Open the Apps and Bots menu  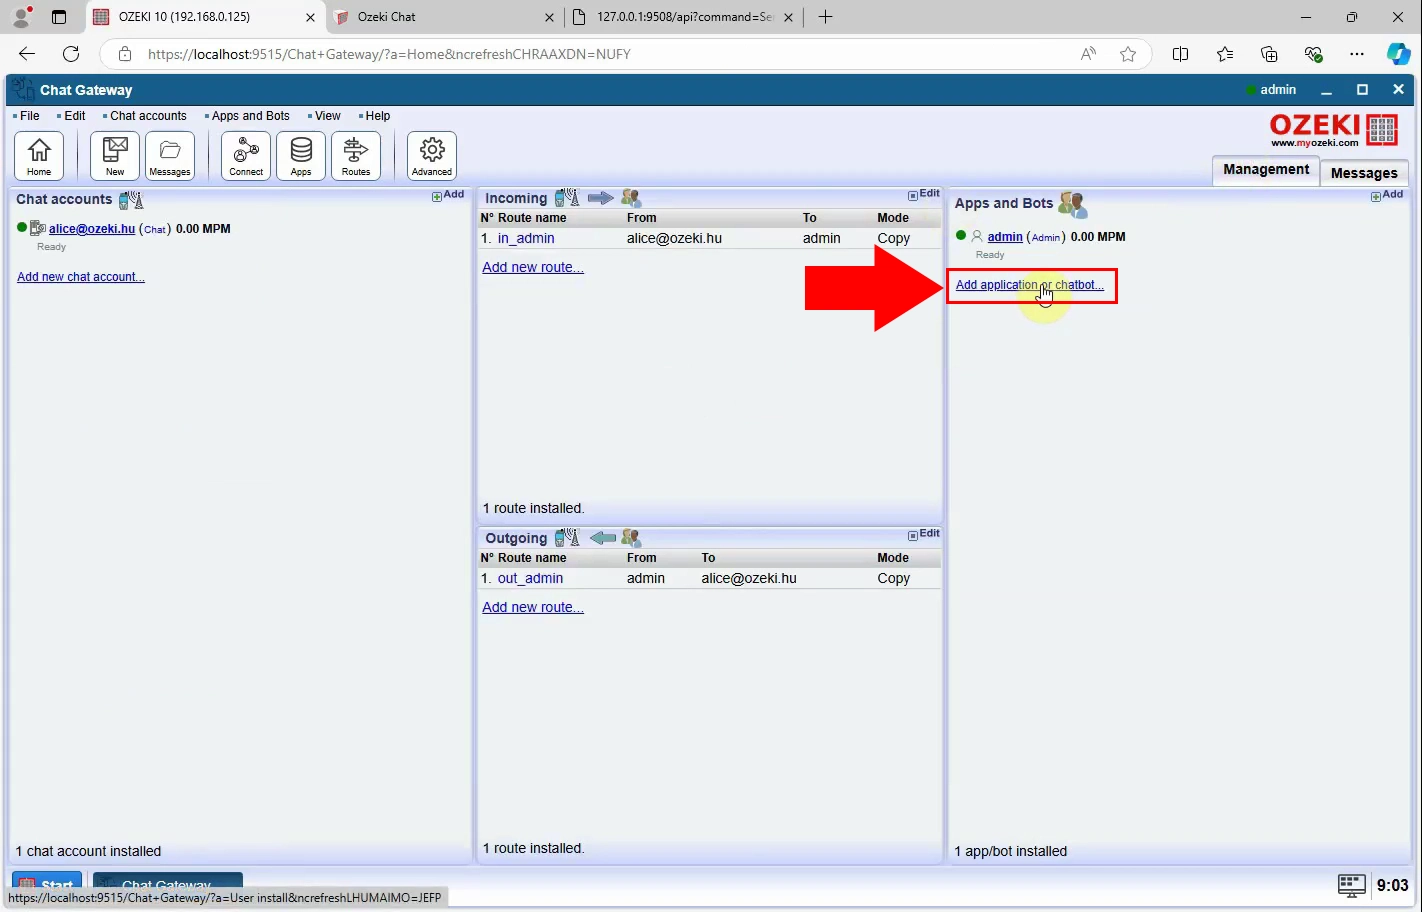(x=250, y=116)
